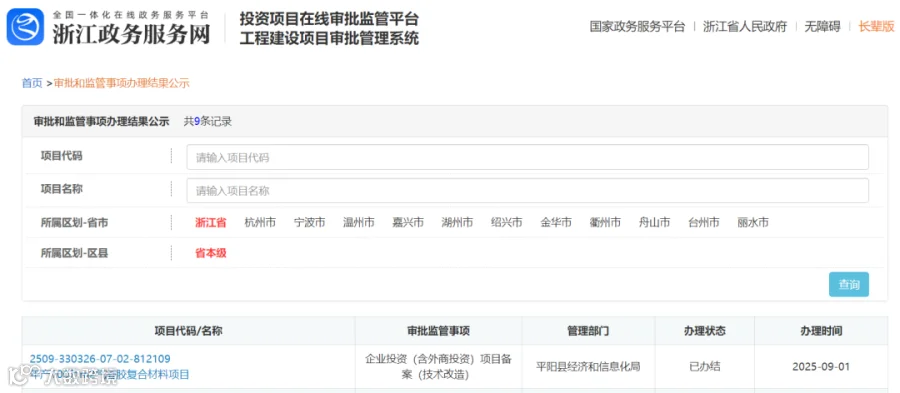The height and width of the screenshot is (393, 900).
Task: Click 企业投资（含外商投资）项目备案 cell
Action: tap(439, 367)
